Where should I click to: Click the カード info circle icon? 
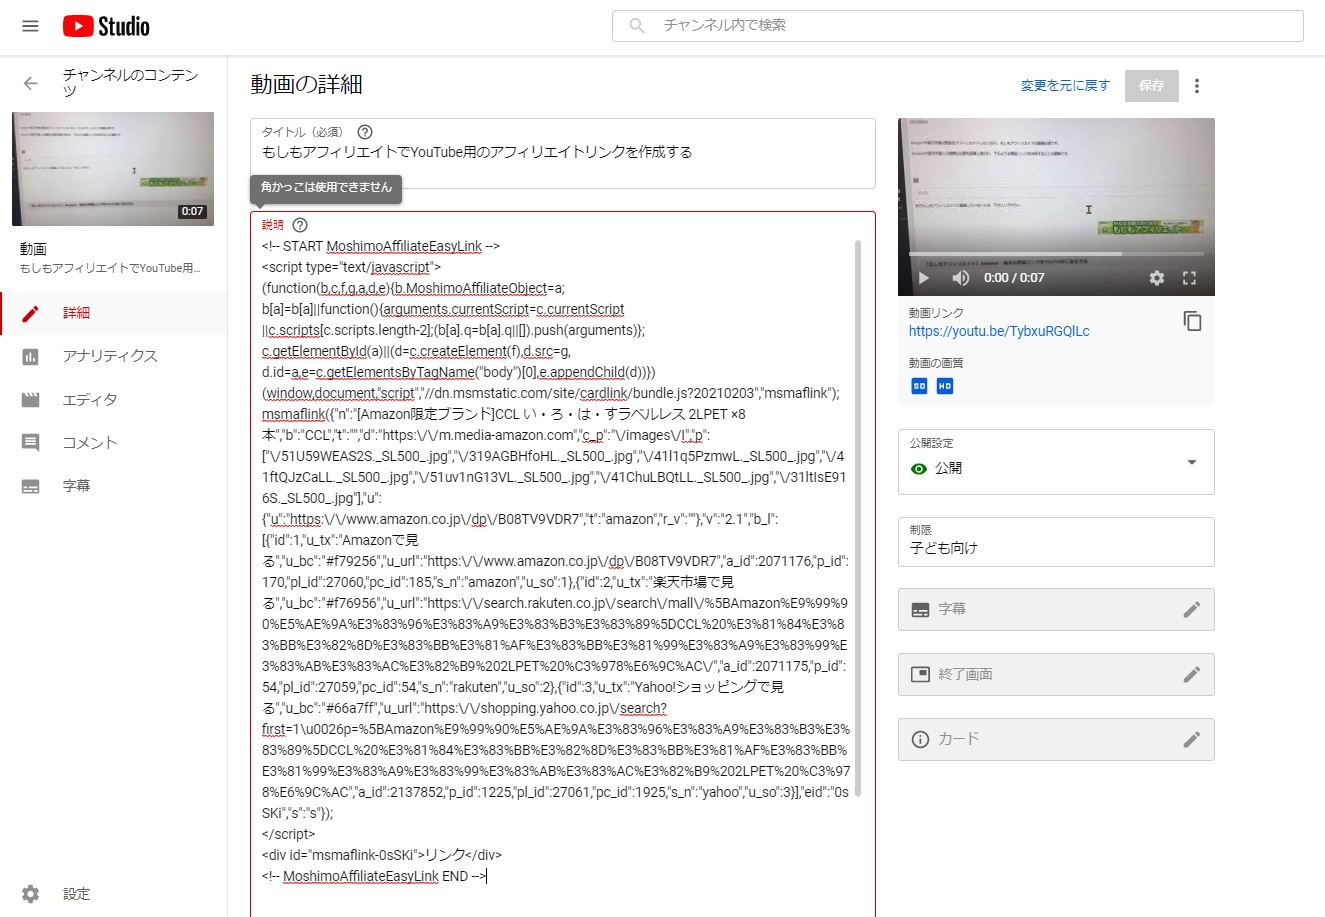[920, 740]
